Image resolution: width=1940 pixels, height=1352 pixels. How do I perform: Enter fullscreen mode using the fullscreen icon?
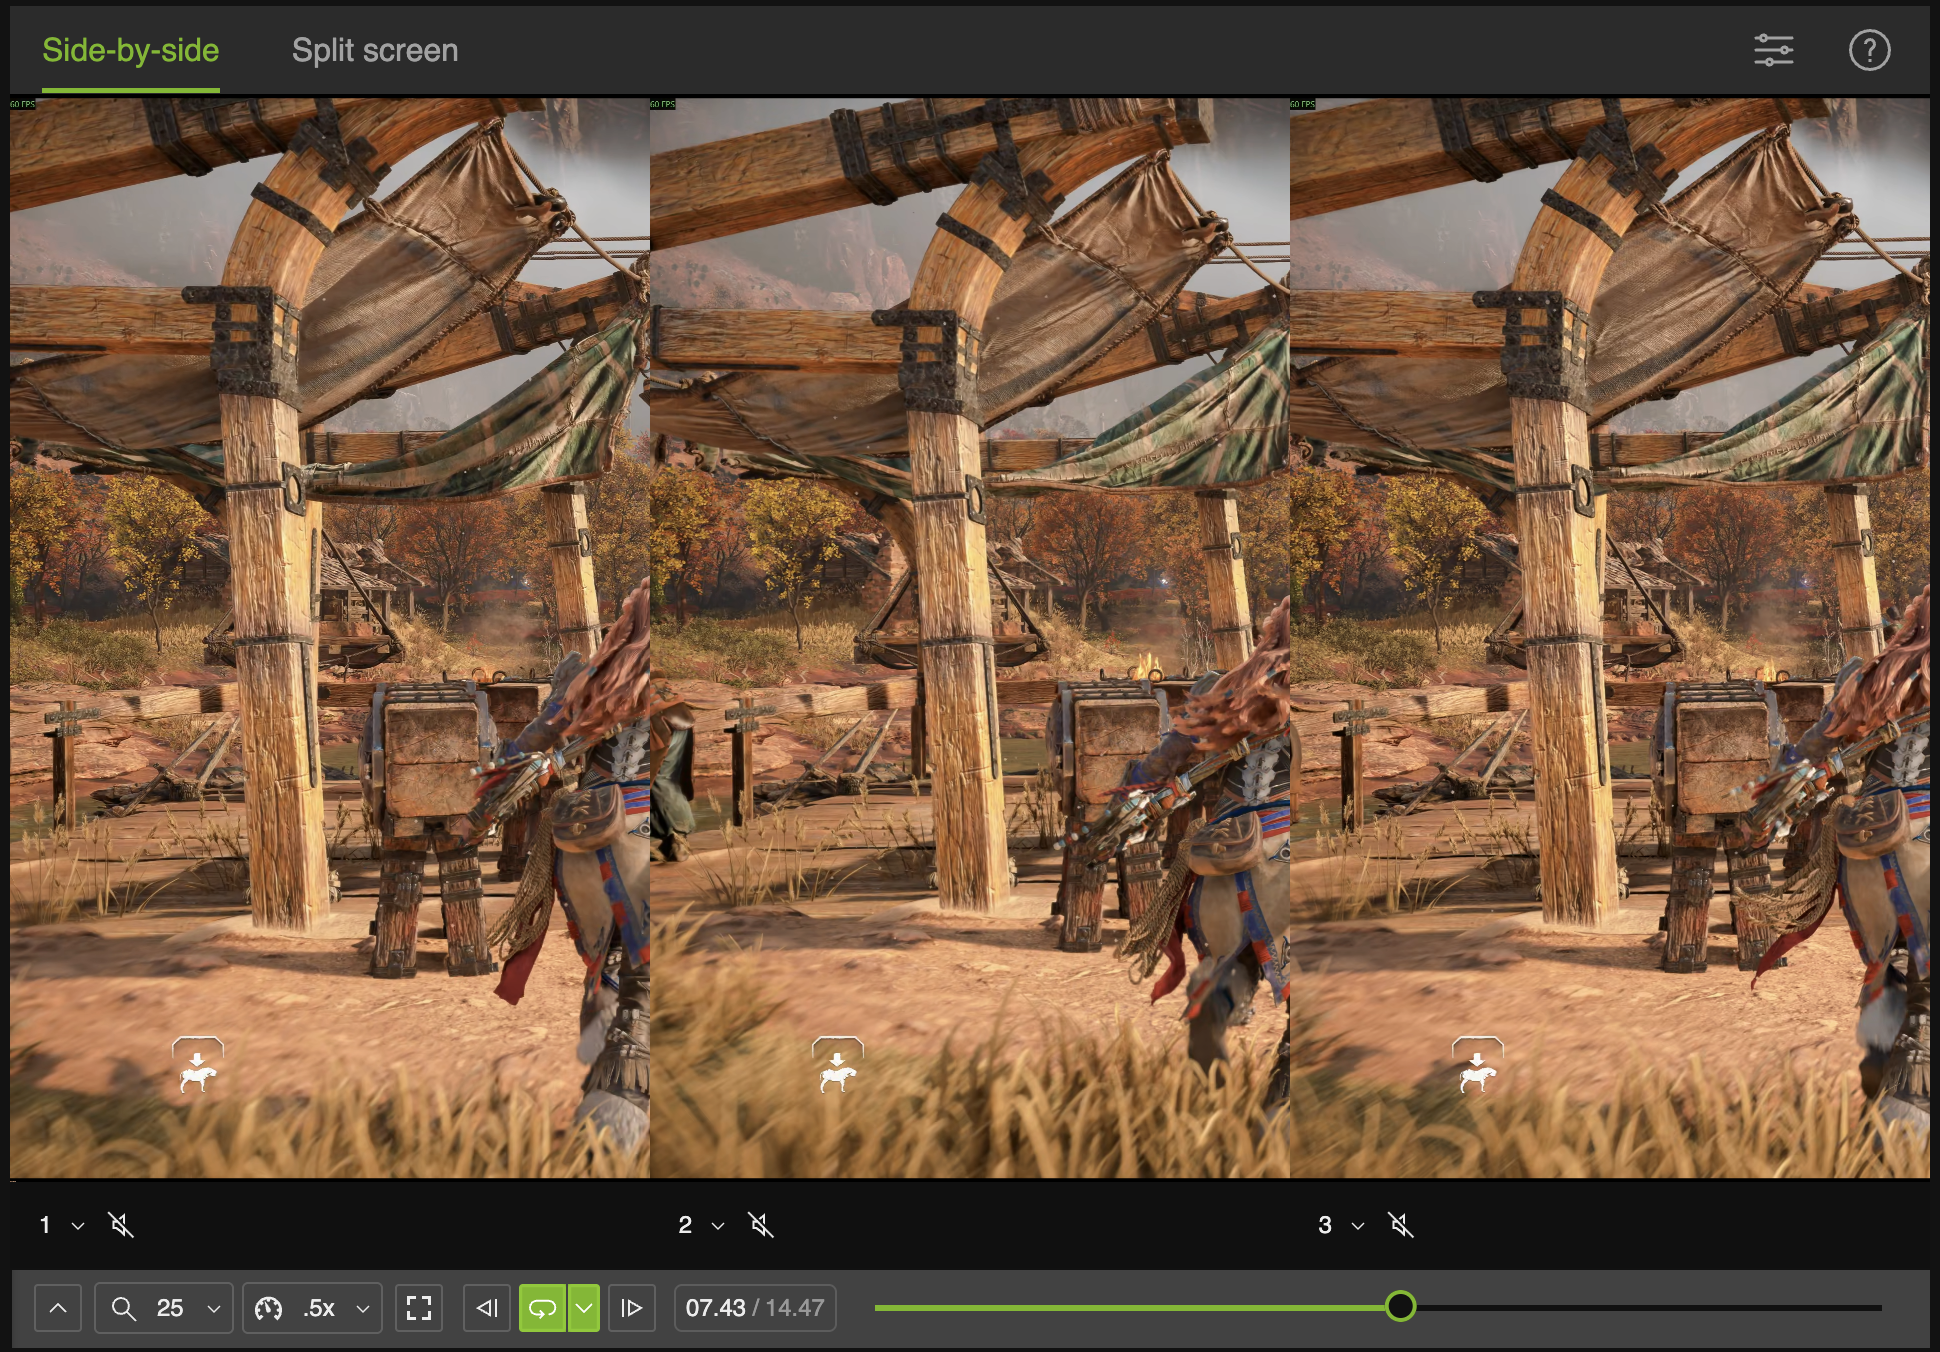419,1307
